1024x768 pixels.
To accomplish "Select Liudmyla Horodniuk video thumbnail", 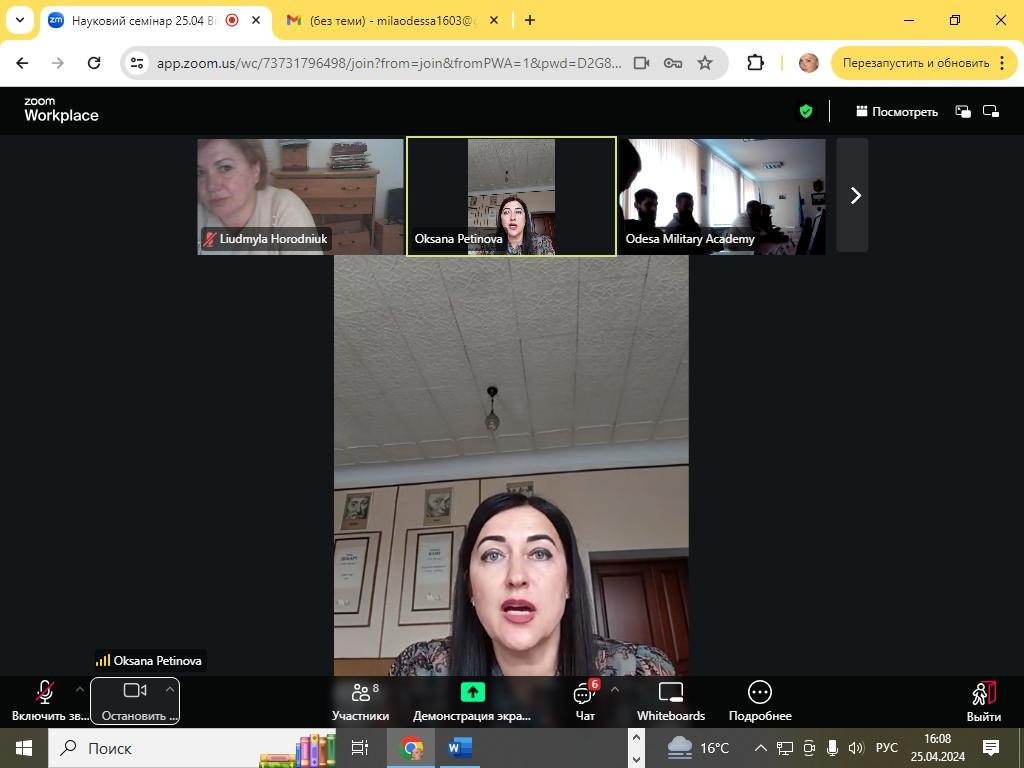I will tap(300, 197).
